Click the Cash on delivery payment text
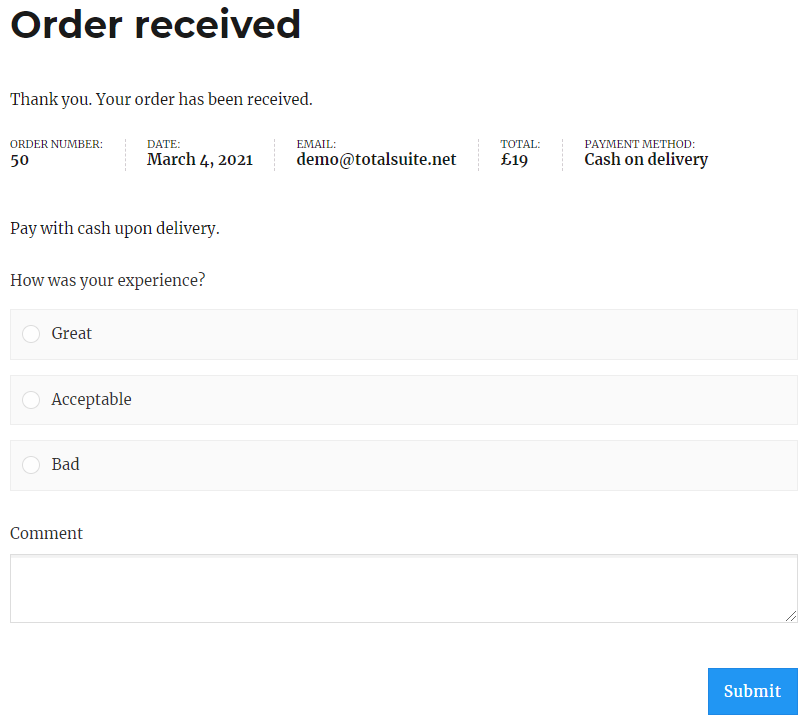 646,159
